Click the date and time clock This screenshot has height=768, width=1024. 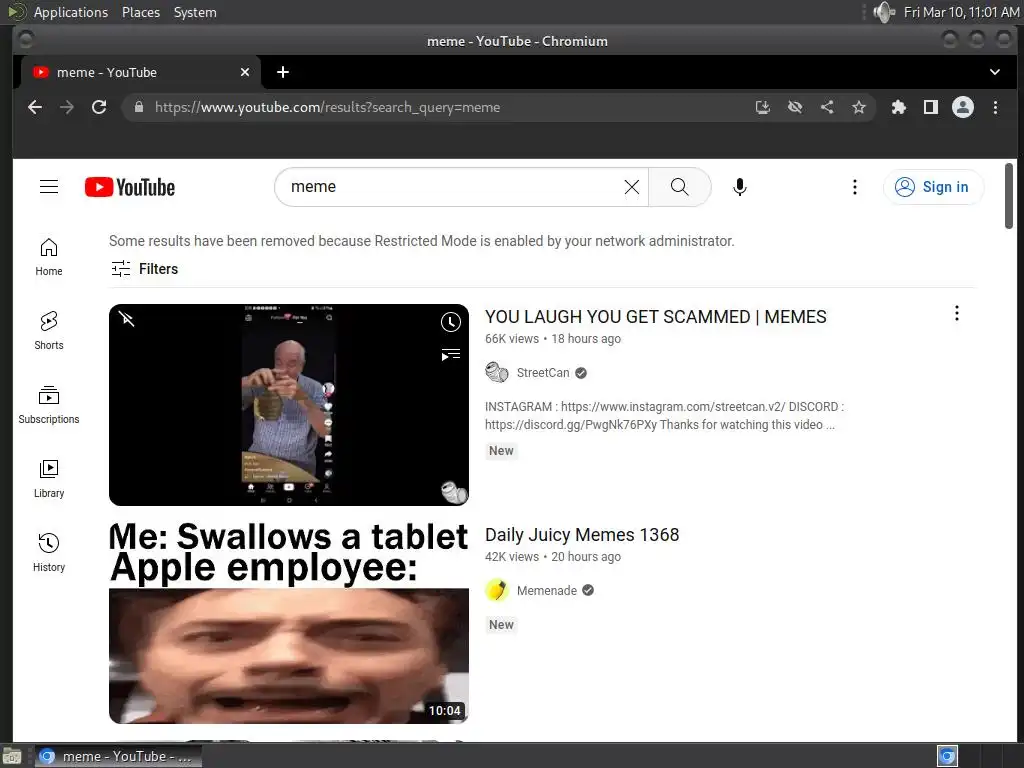click(961, 12)
